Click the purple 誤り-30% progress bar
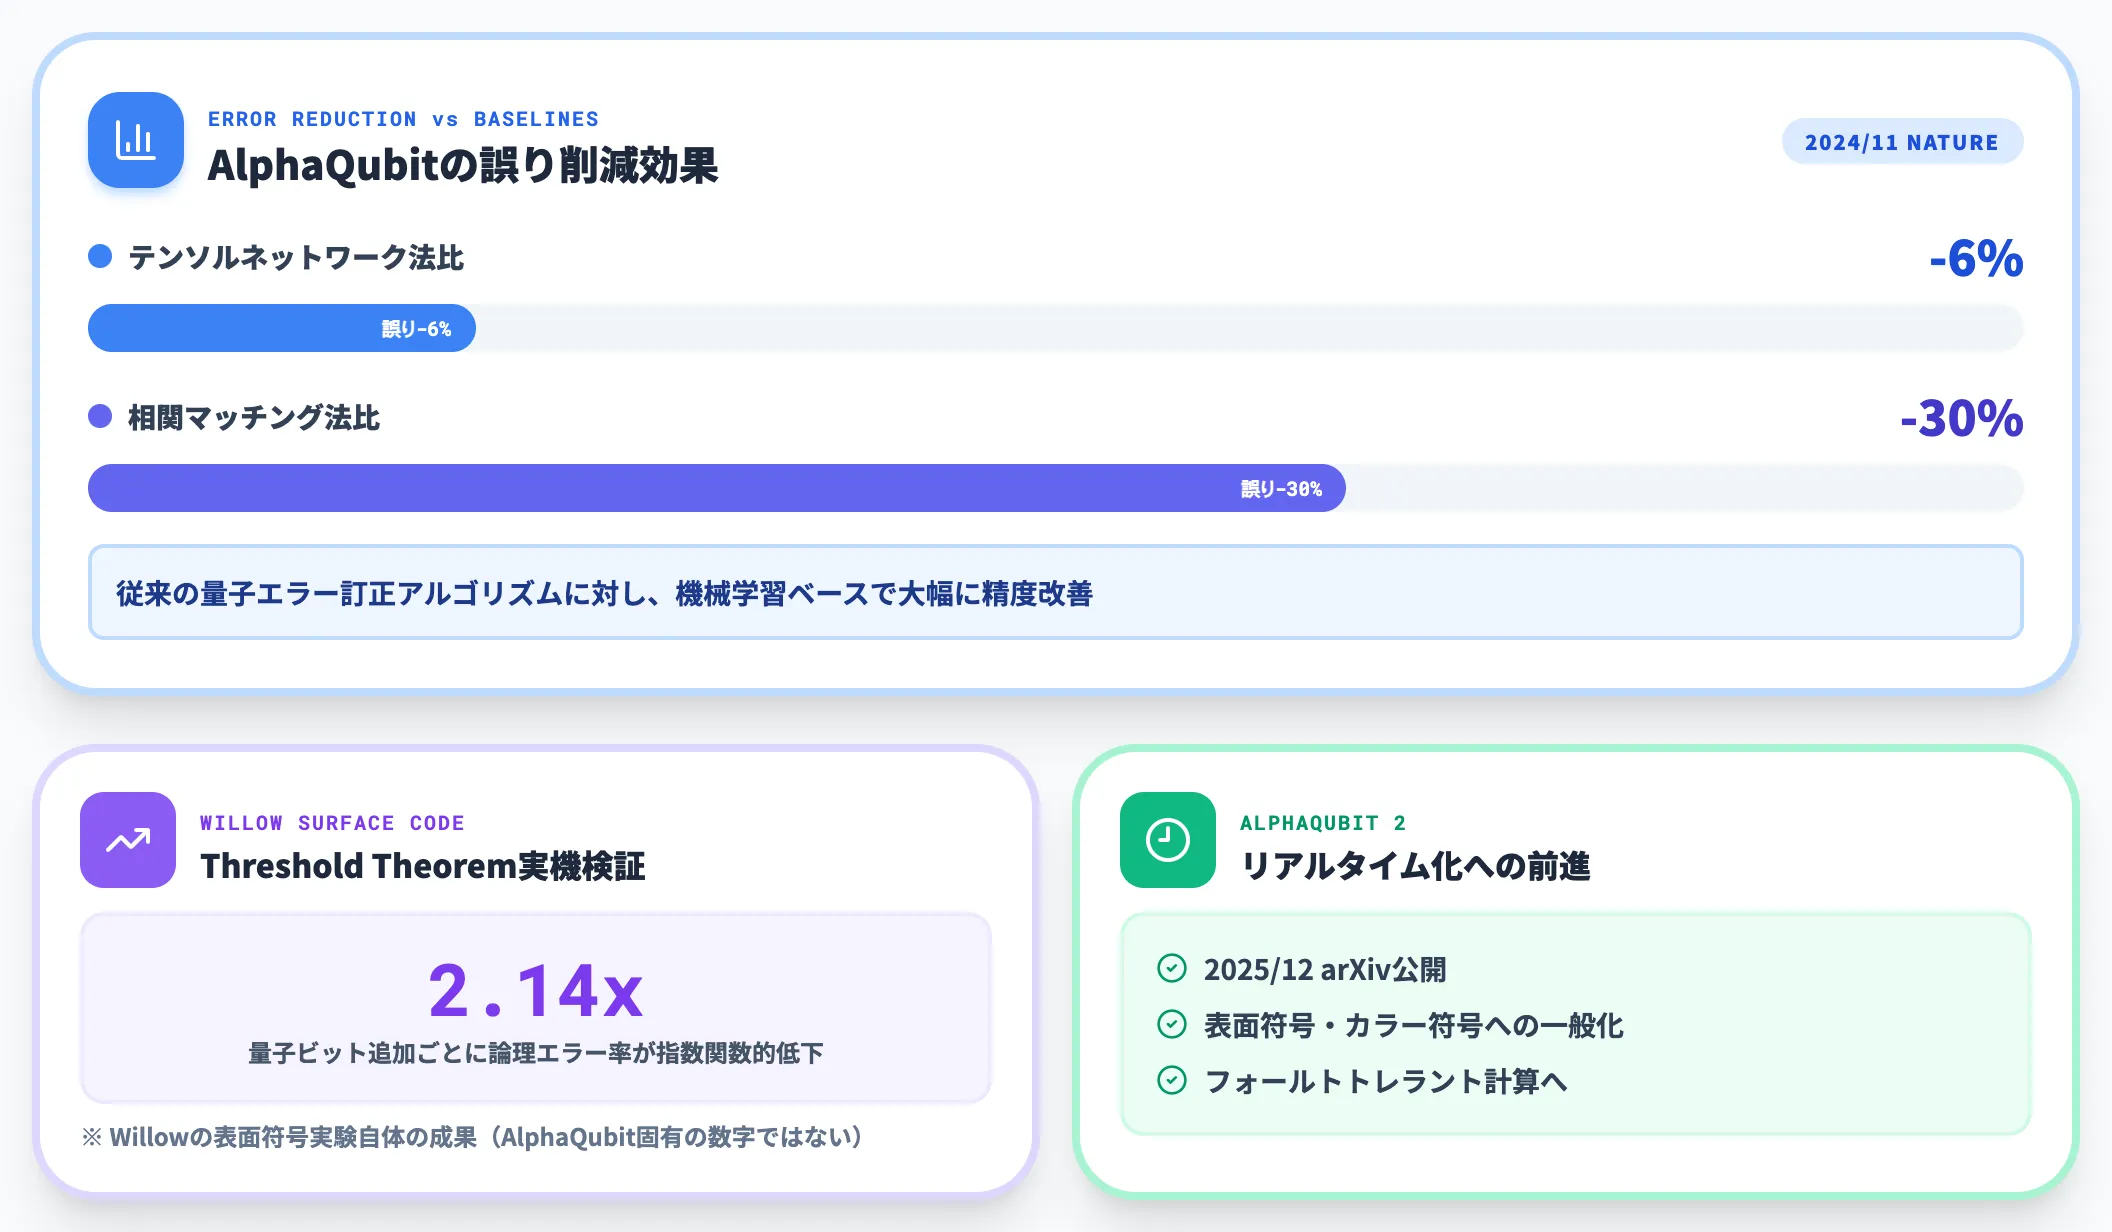 pyautogui.click(x=717, y=488)
